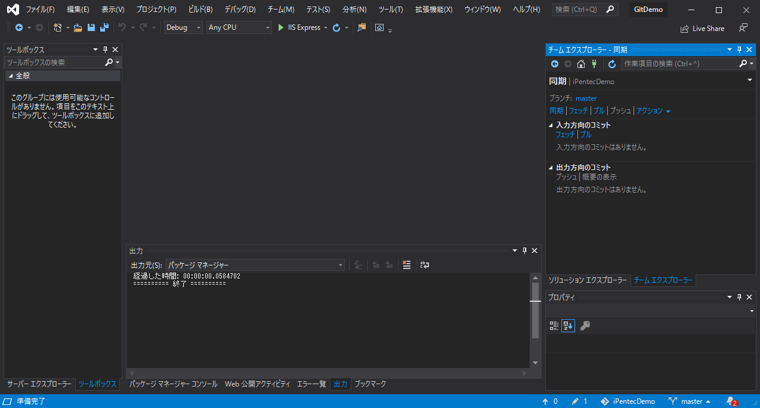The width and height of the screenshot is (760, 408).
Task: Click the Output panel vertical scrollbar thumb
Action: [535, 310]
